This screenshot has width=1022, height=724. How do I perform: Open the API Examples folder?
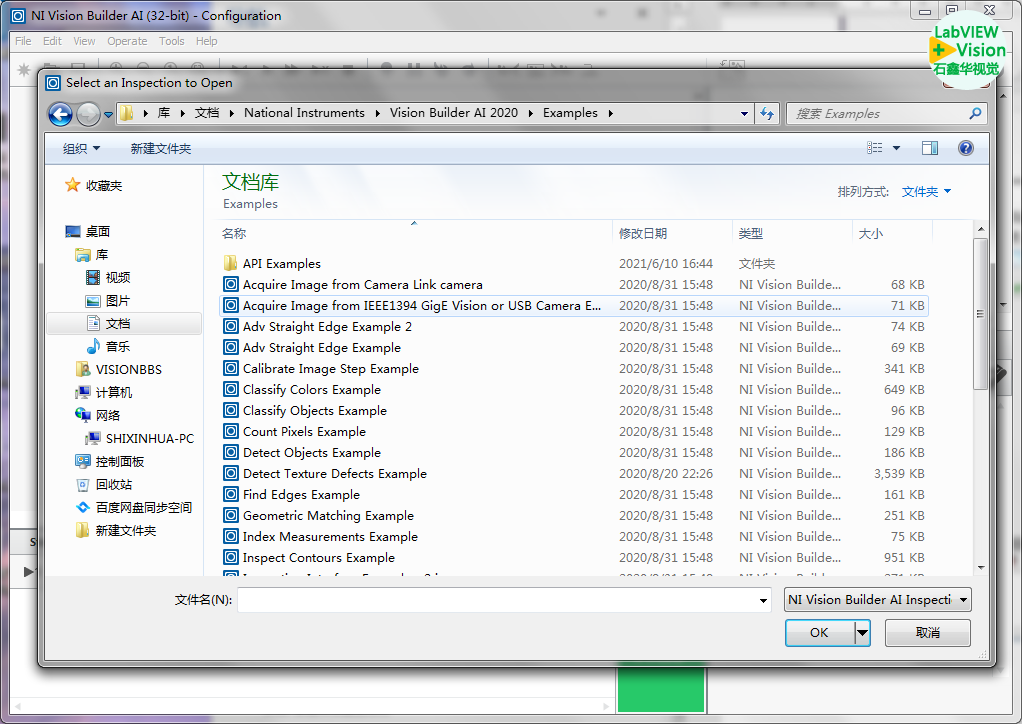coord(281,264)
